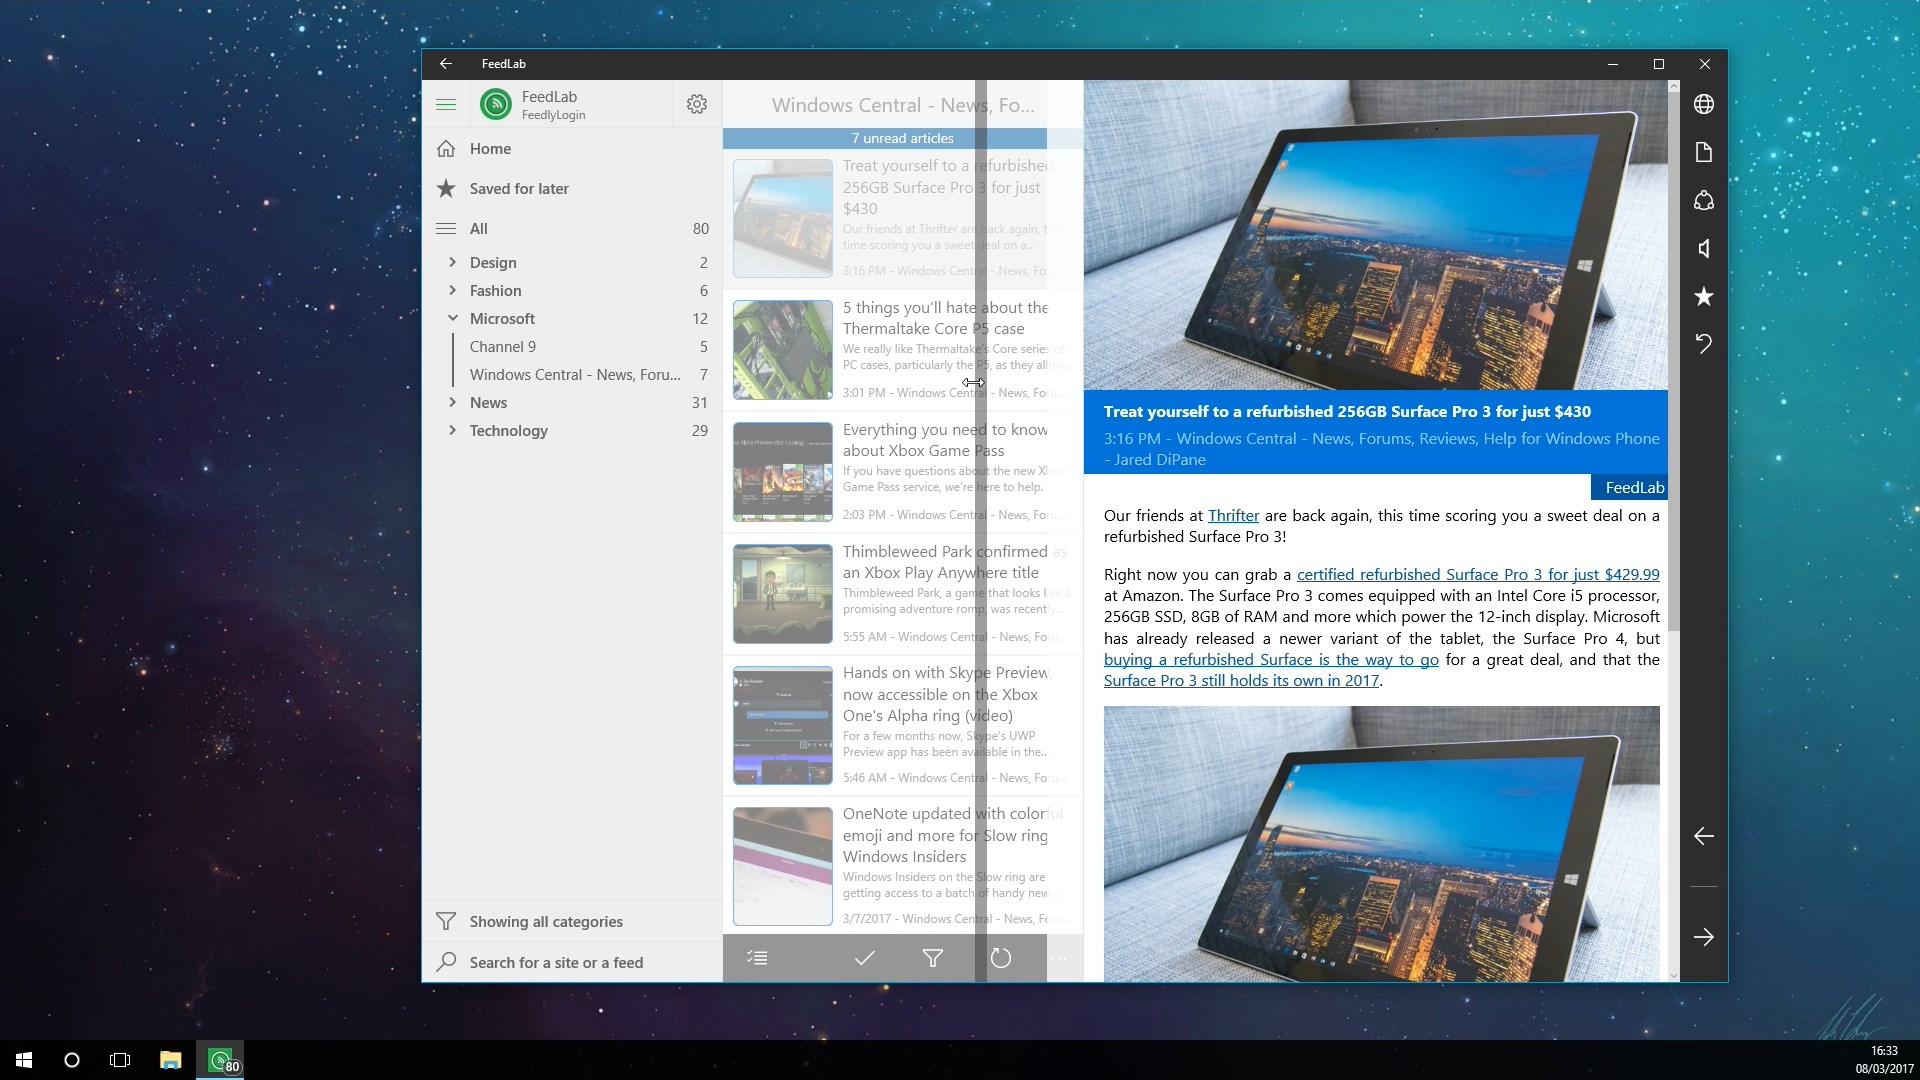Expand the Technology category
The image size is (1920, 1080).
pos(452,430)
